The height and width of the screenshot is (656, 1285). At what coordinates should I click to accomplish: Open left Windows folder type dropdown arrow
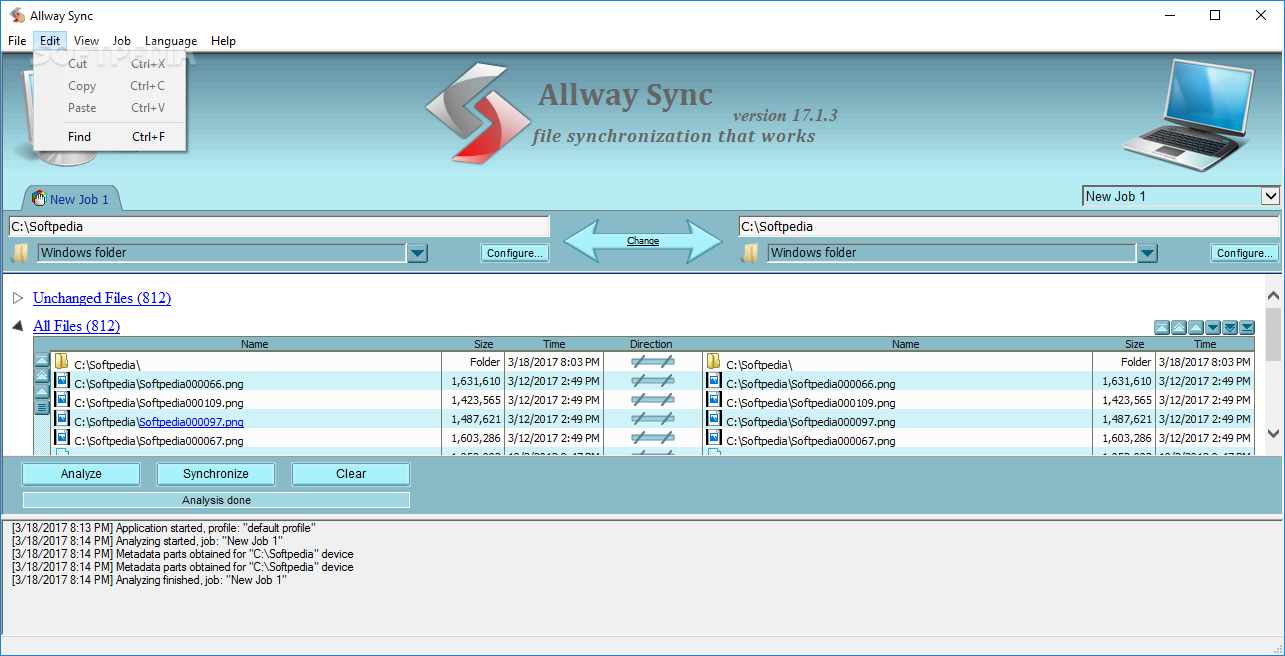click(417, 253)
